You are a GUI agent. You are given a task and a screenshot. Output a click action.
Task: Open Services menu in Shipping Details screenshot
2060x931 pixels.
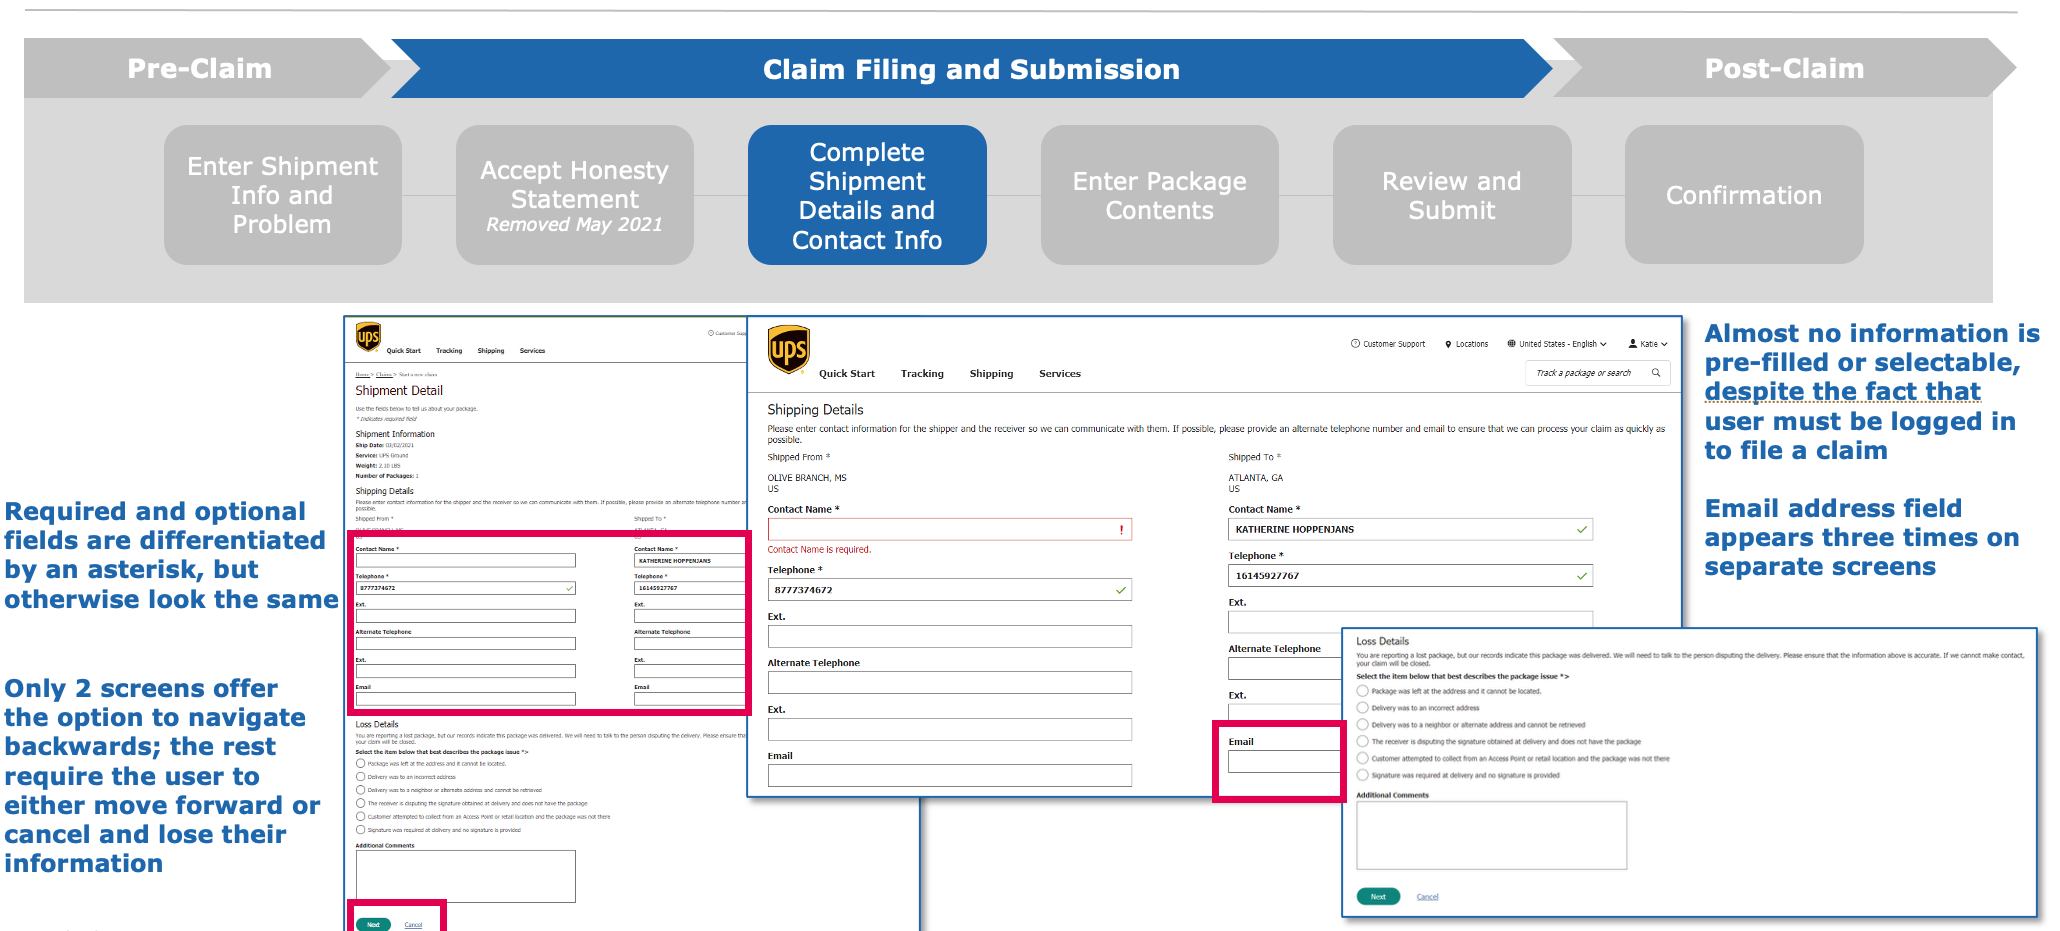tap(1060, 374)
